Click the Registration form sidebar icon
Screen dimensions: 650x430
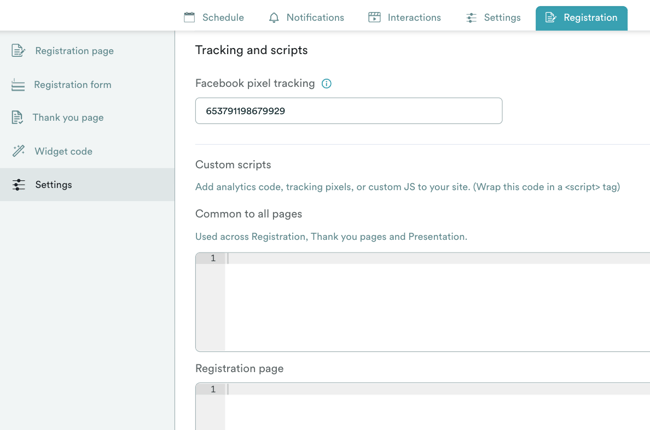coord(18,85)
